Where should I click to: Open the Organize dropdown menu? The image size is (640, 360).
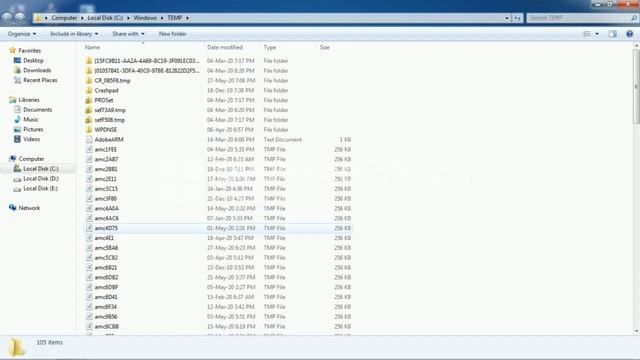[x=22, y=34]
